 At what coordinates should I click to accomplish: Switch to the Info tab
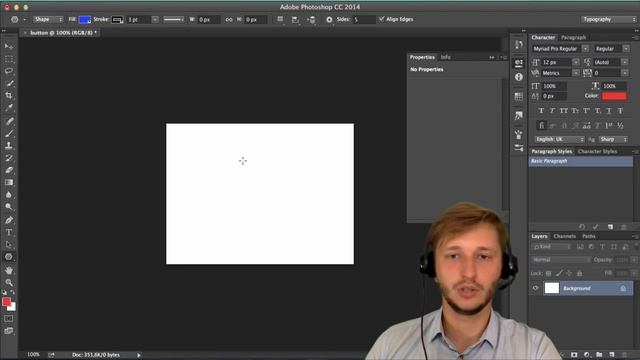(445, 57)
